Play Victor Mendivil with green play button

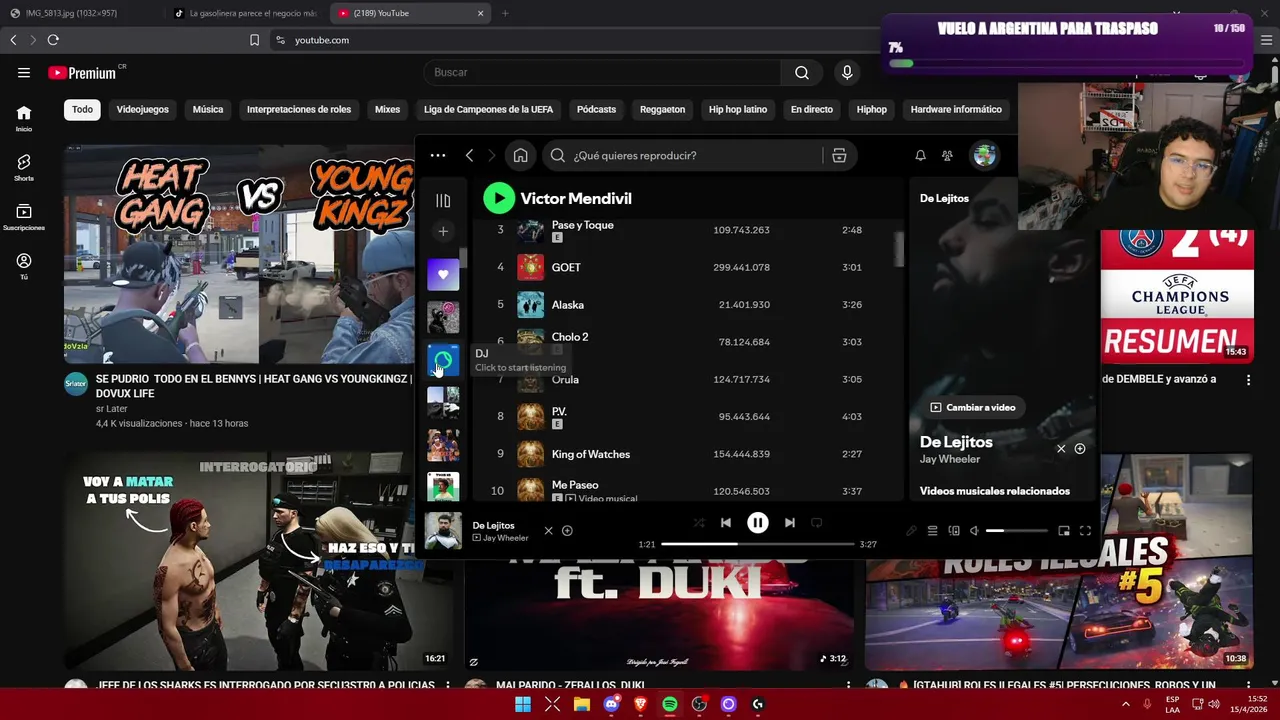[499, 198]
